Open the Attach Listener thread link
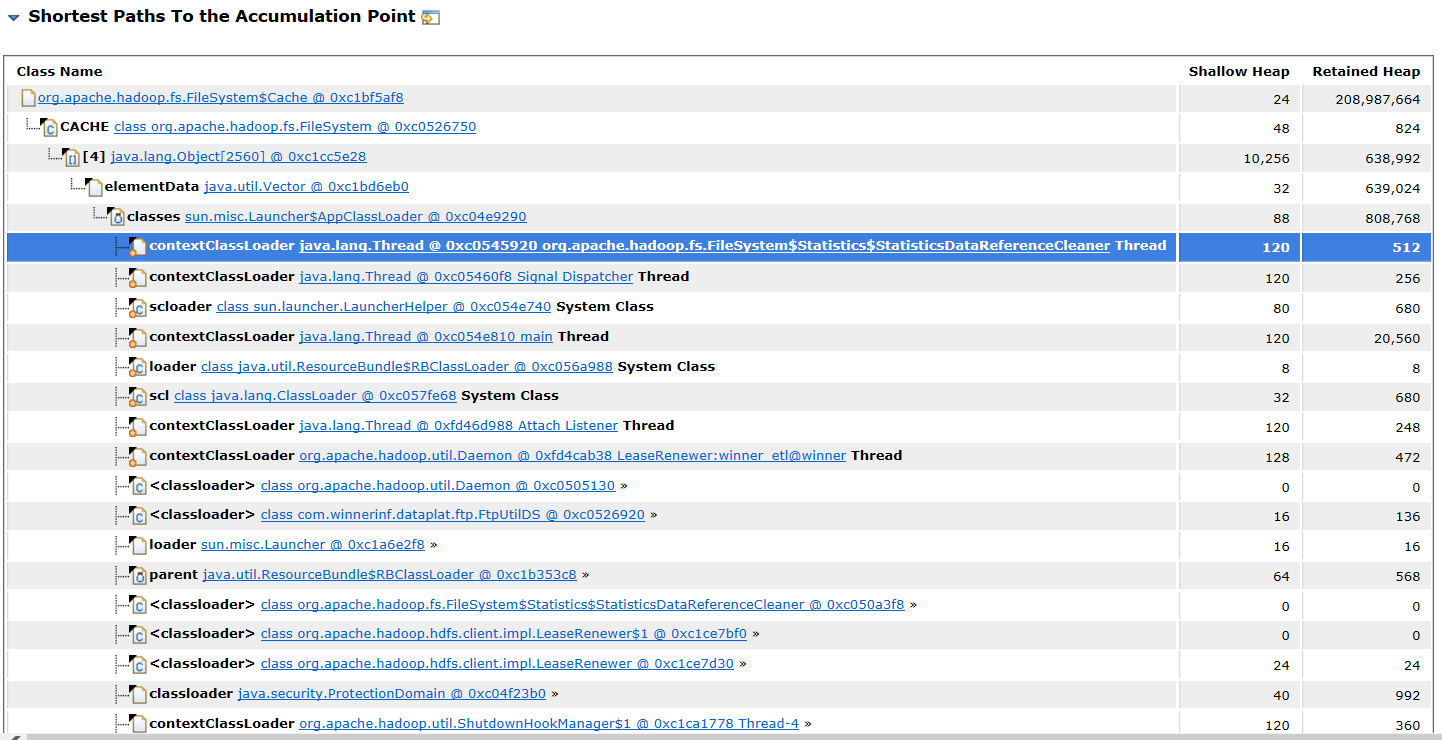 [x=458, y=426]
